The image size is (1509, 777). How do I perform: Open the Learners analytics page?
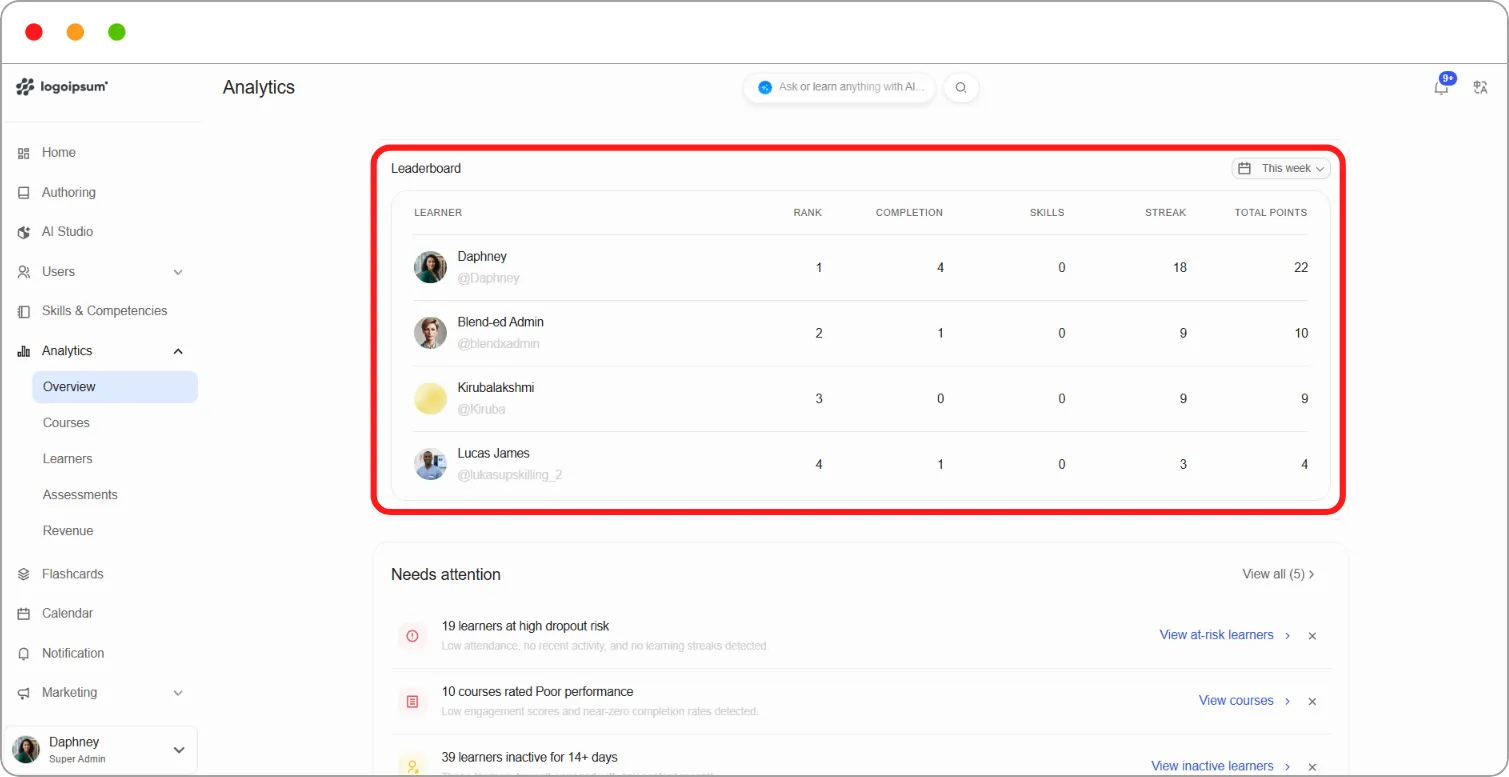(x=67, y=459)
